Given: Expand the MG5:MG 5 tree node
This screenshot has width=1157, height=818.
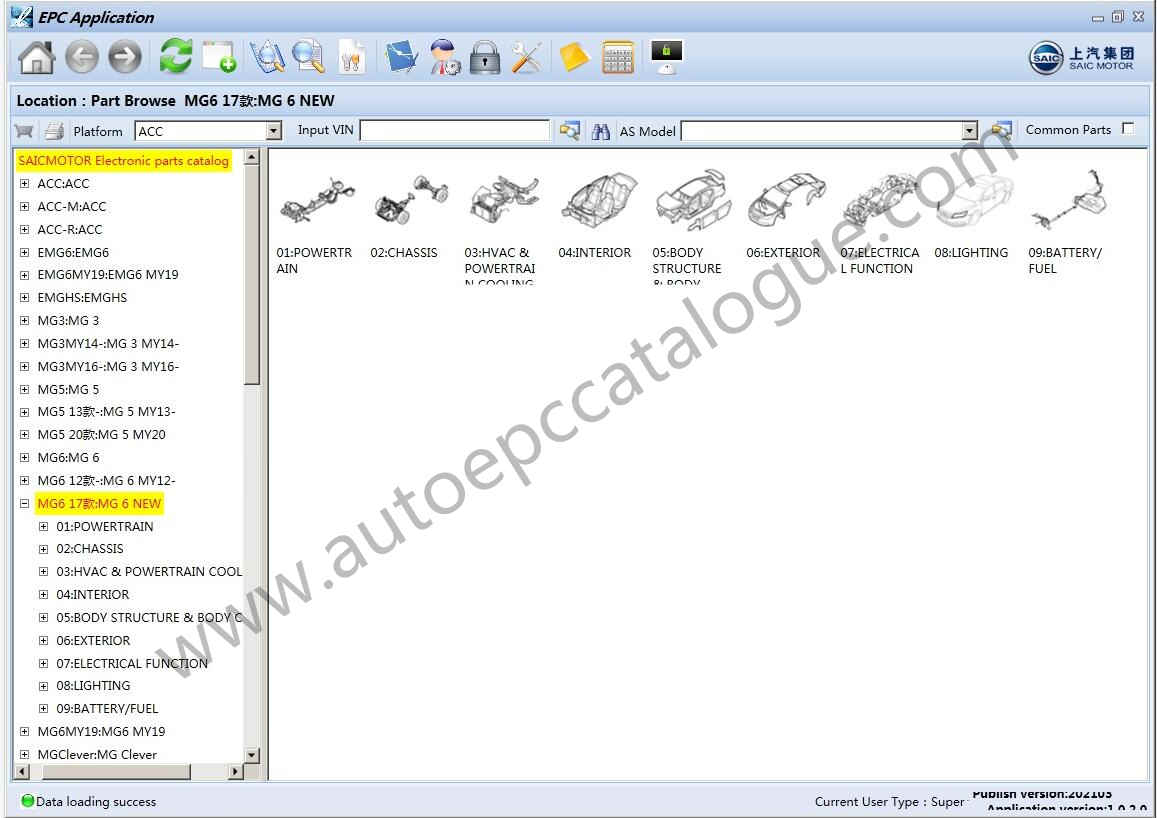Looking at the screenshot, I should (x=24, y=389).
